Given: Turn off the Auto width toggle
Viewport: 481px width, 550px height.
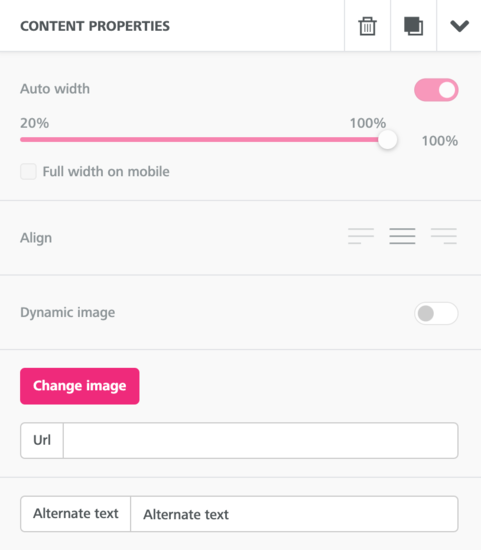Looking at the screenshot, I should (436, 90).
